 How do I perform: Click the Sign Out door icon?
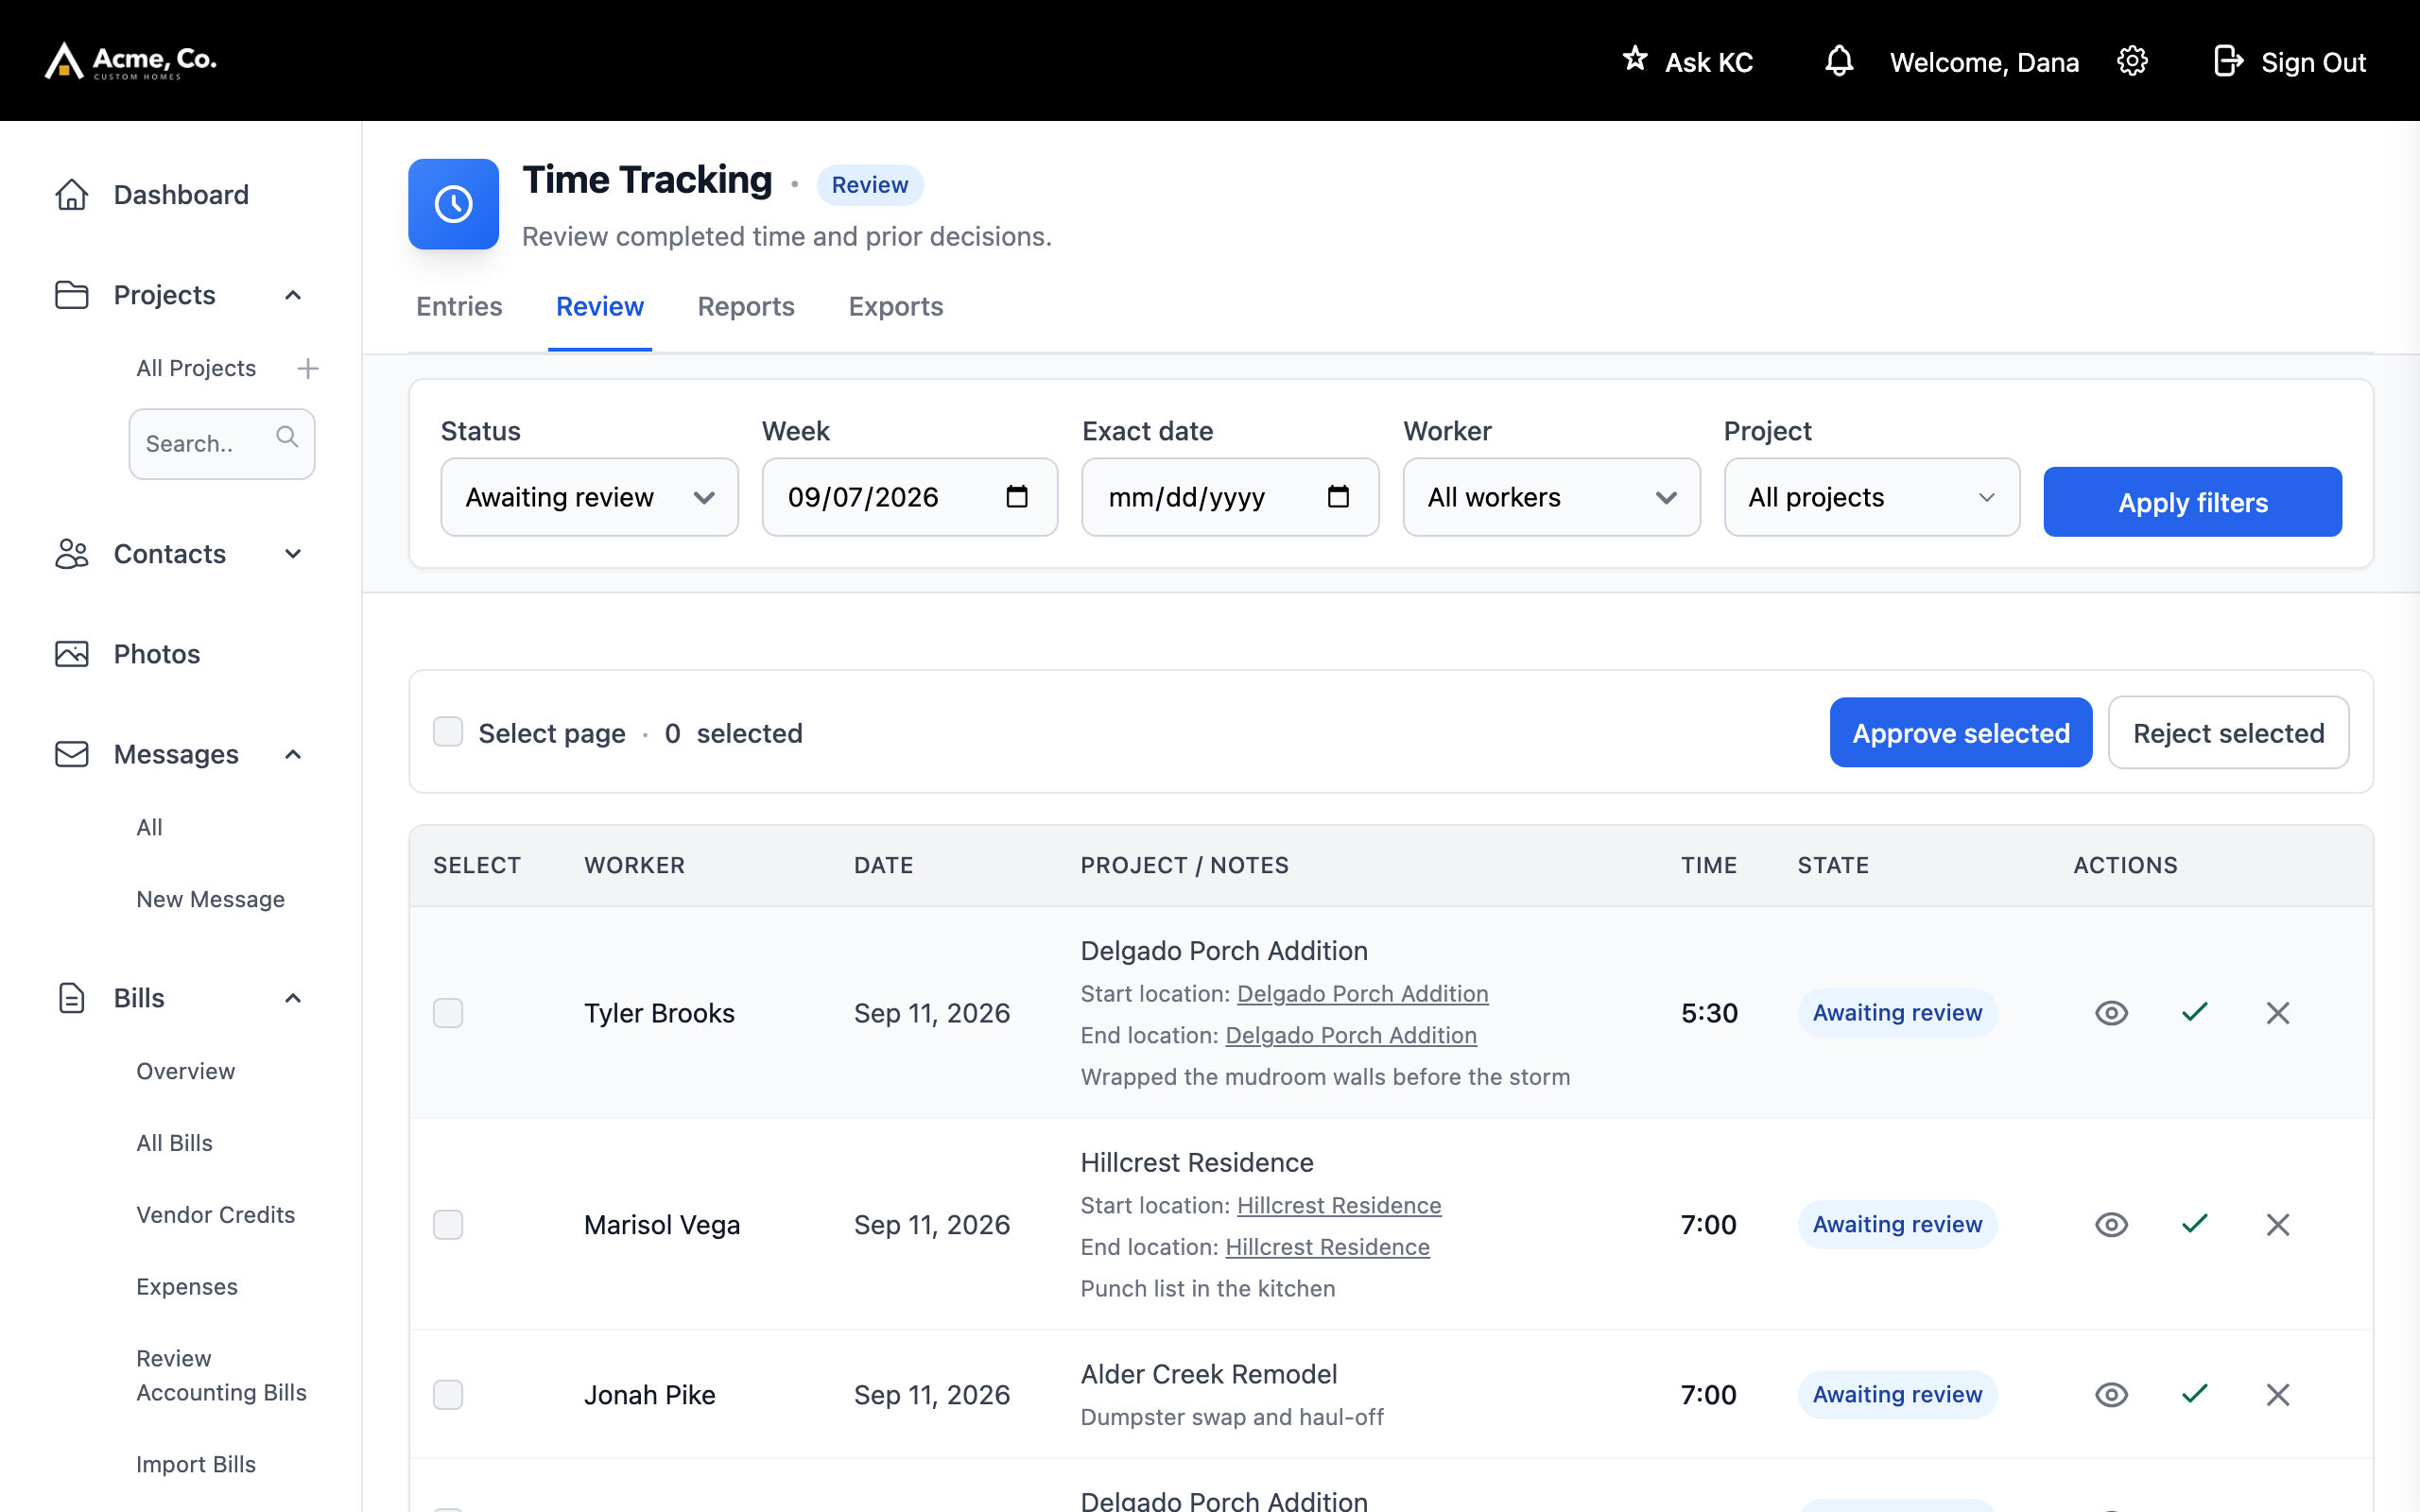click(x=2228, y=61)
